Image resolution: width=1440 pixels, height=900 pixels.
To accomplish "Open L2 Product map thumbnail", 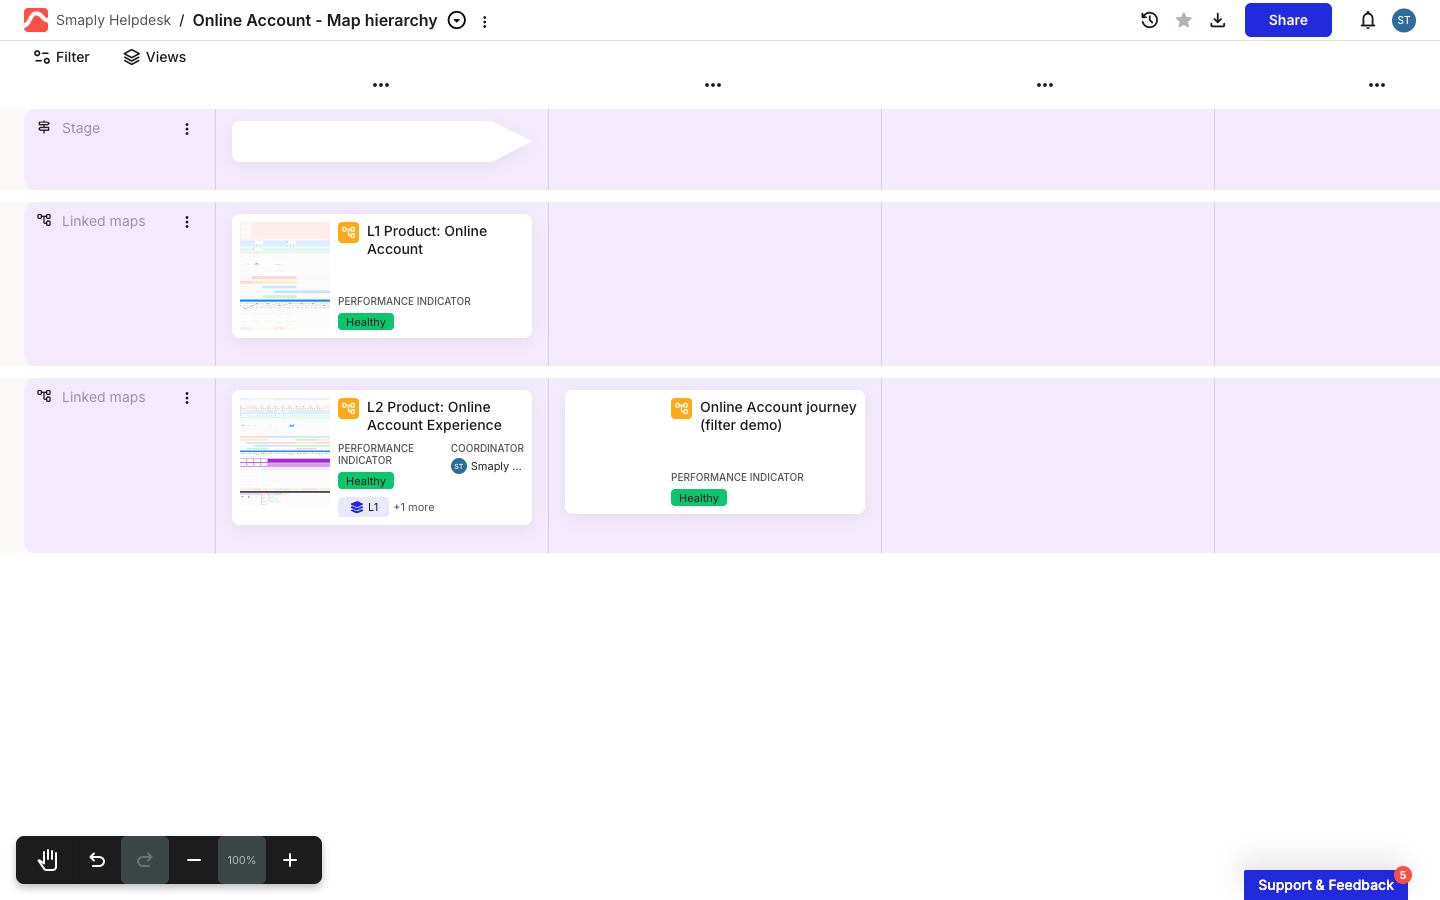I will pos(285,452).
